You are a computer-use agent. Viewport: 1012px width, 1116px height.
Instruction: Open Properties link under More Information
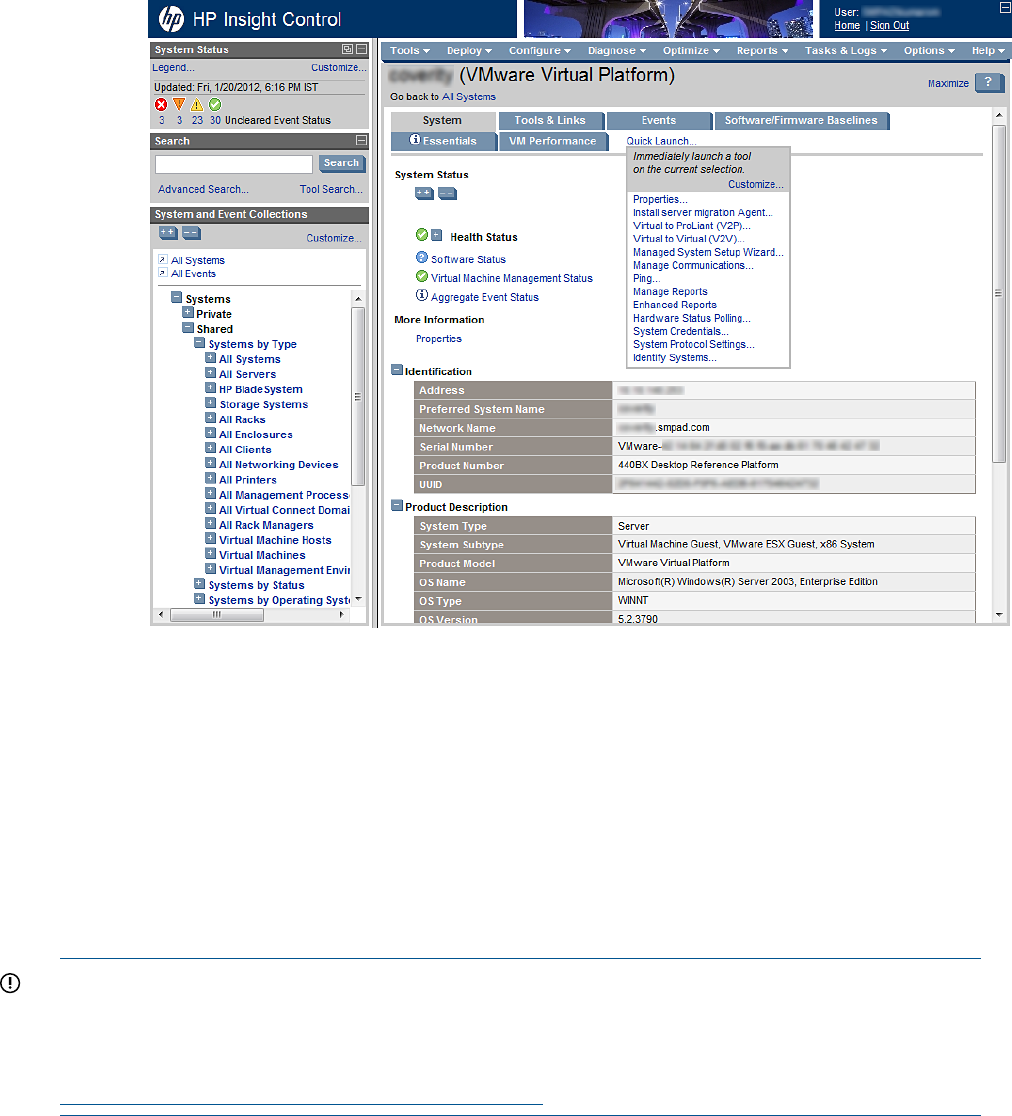438,339
